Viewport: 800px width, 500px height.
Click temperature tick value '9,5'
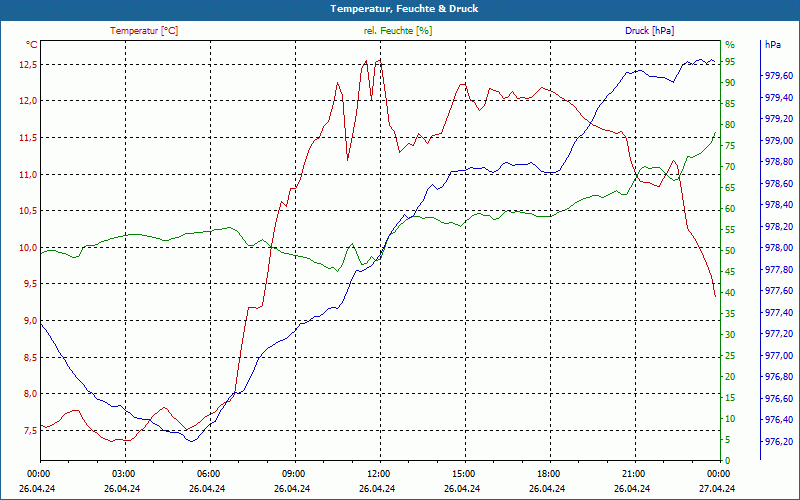30,284
